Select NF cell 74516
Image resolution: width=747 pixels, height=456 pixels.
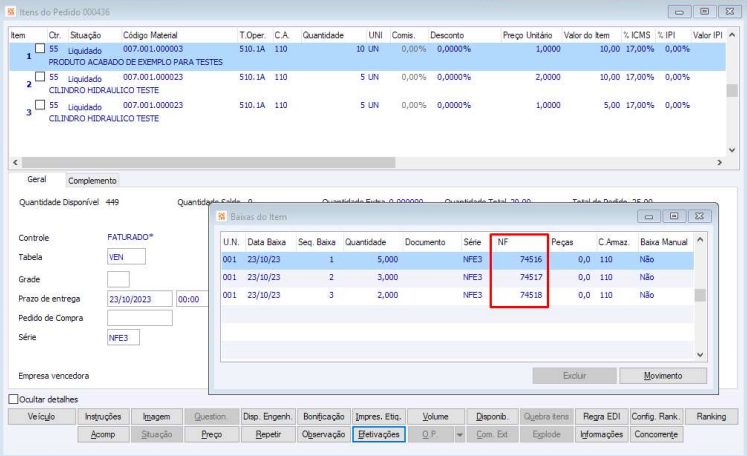531,259
